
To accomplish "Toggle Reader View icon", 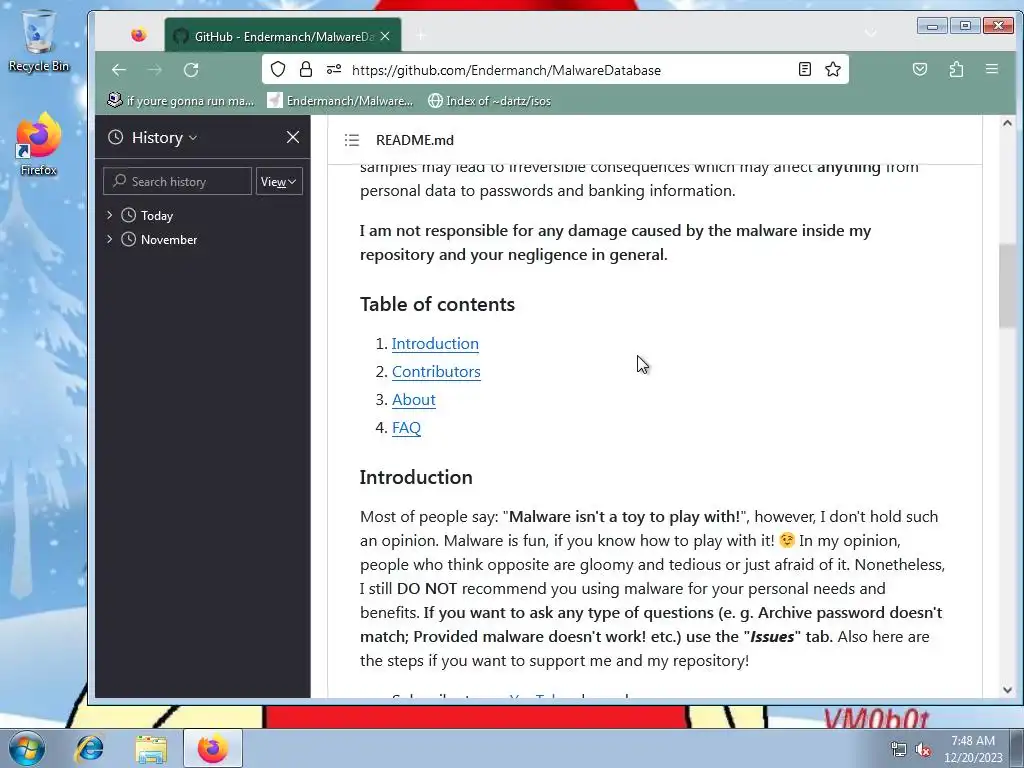I will point(805,69).
